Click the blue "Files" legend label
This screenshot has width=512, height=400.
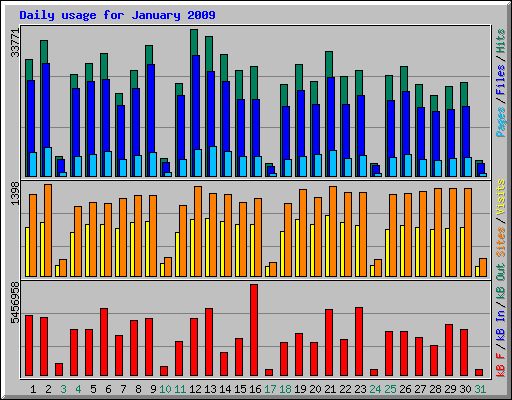[x=500, y=80]
